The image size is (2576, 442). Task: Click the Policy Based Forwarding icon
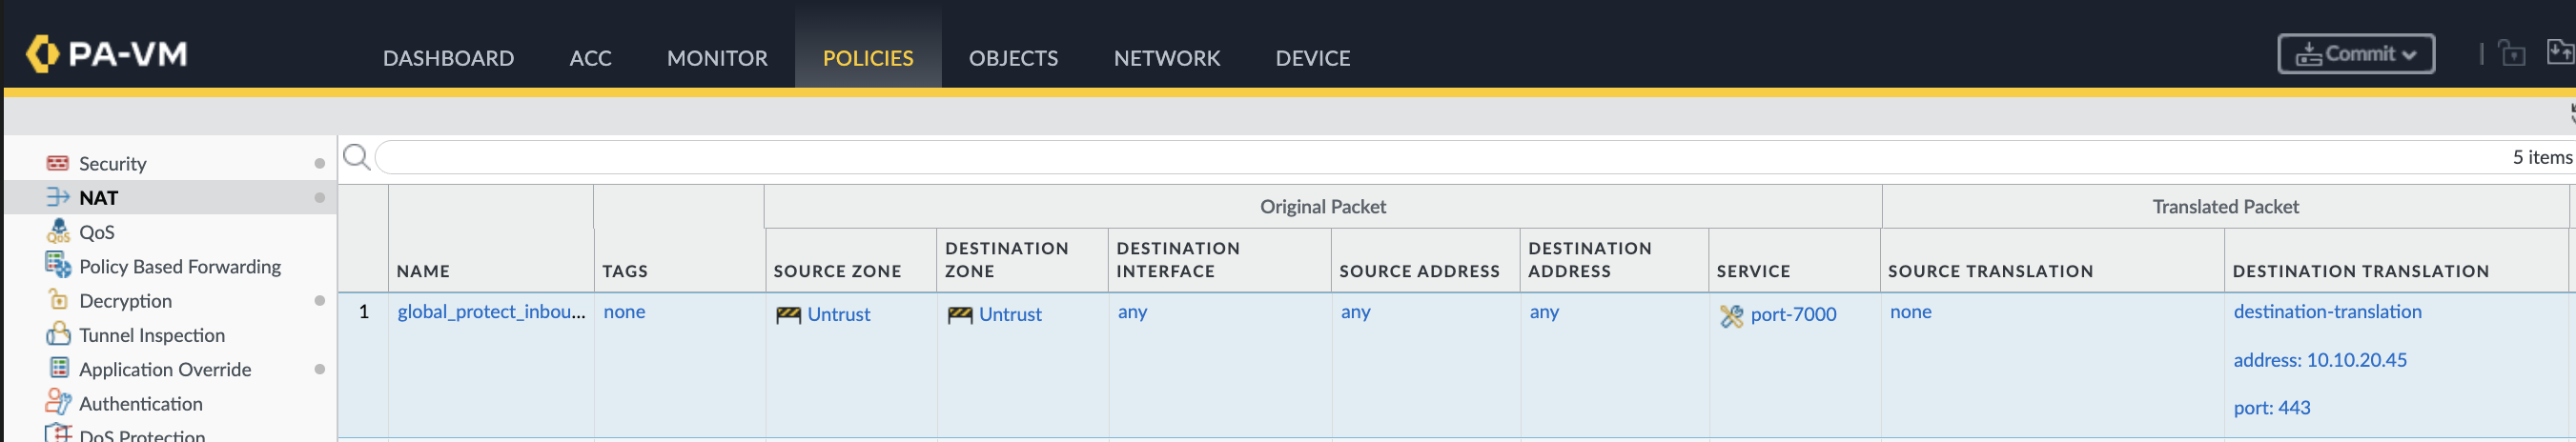click(58, 265)
